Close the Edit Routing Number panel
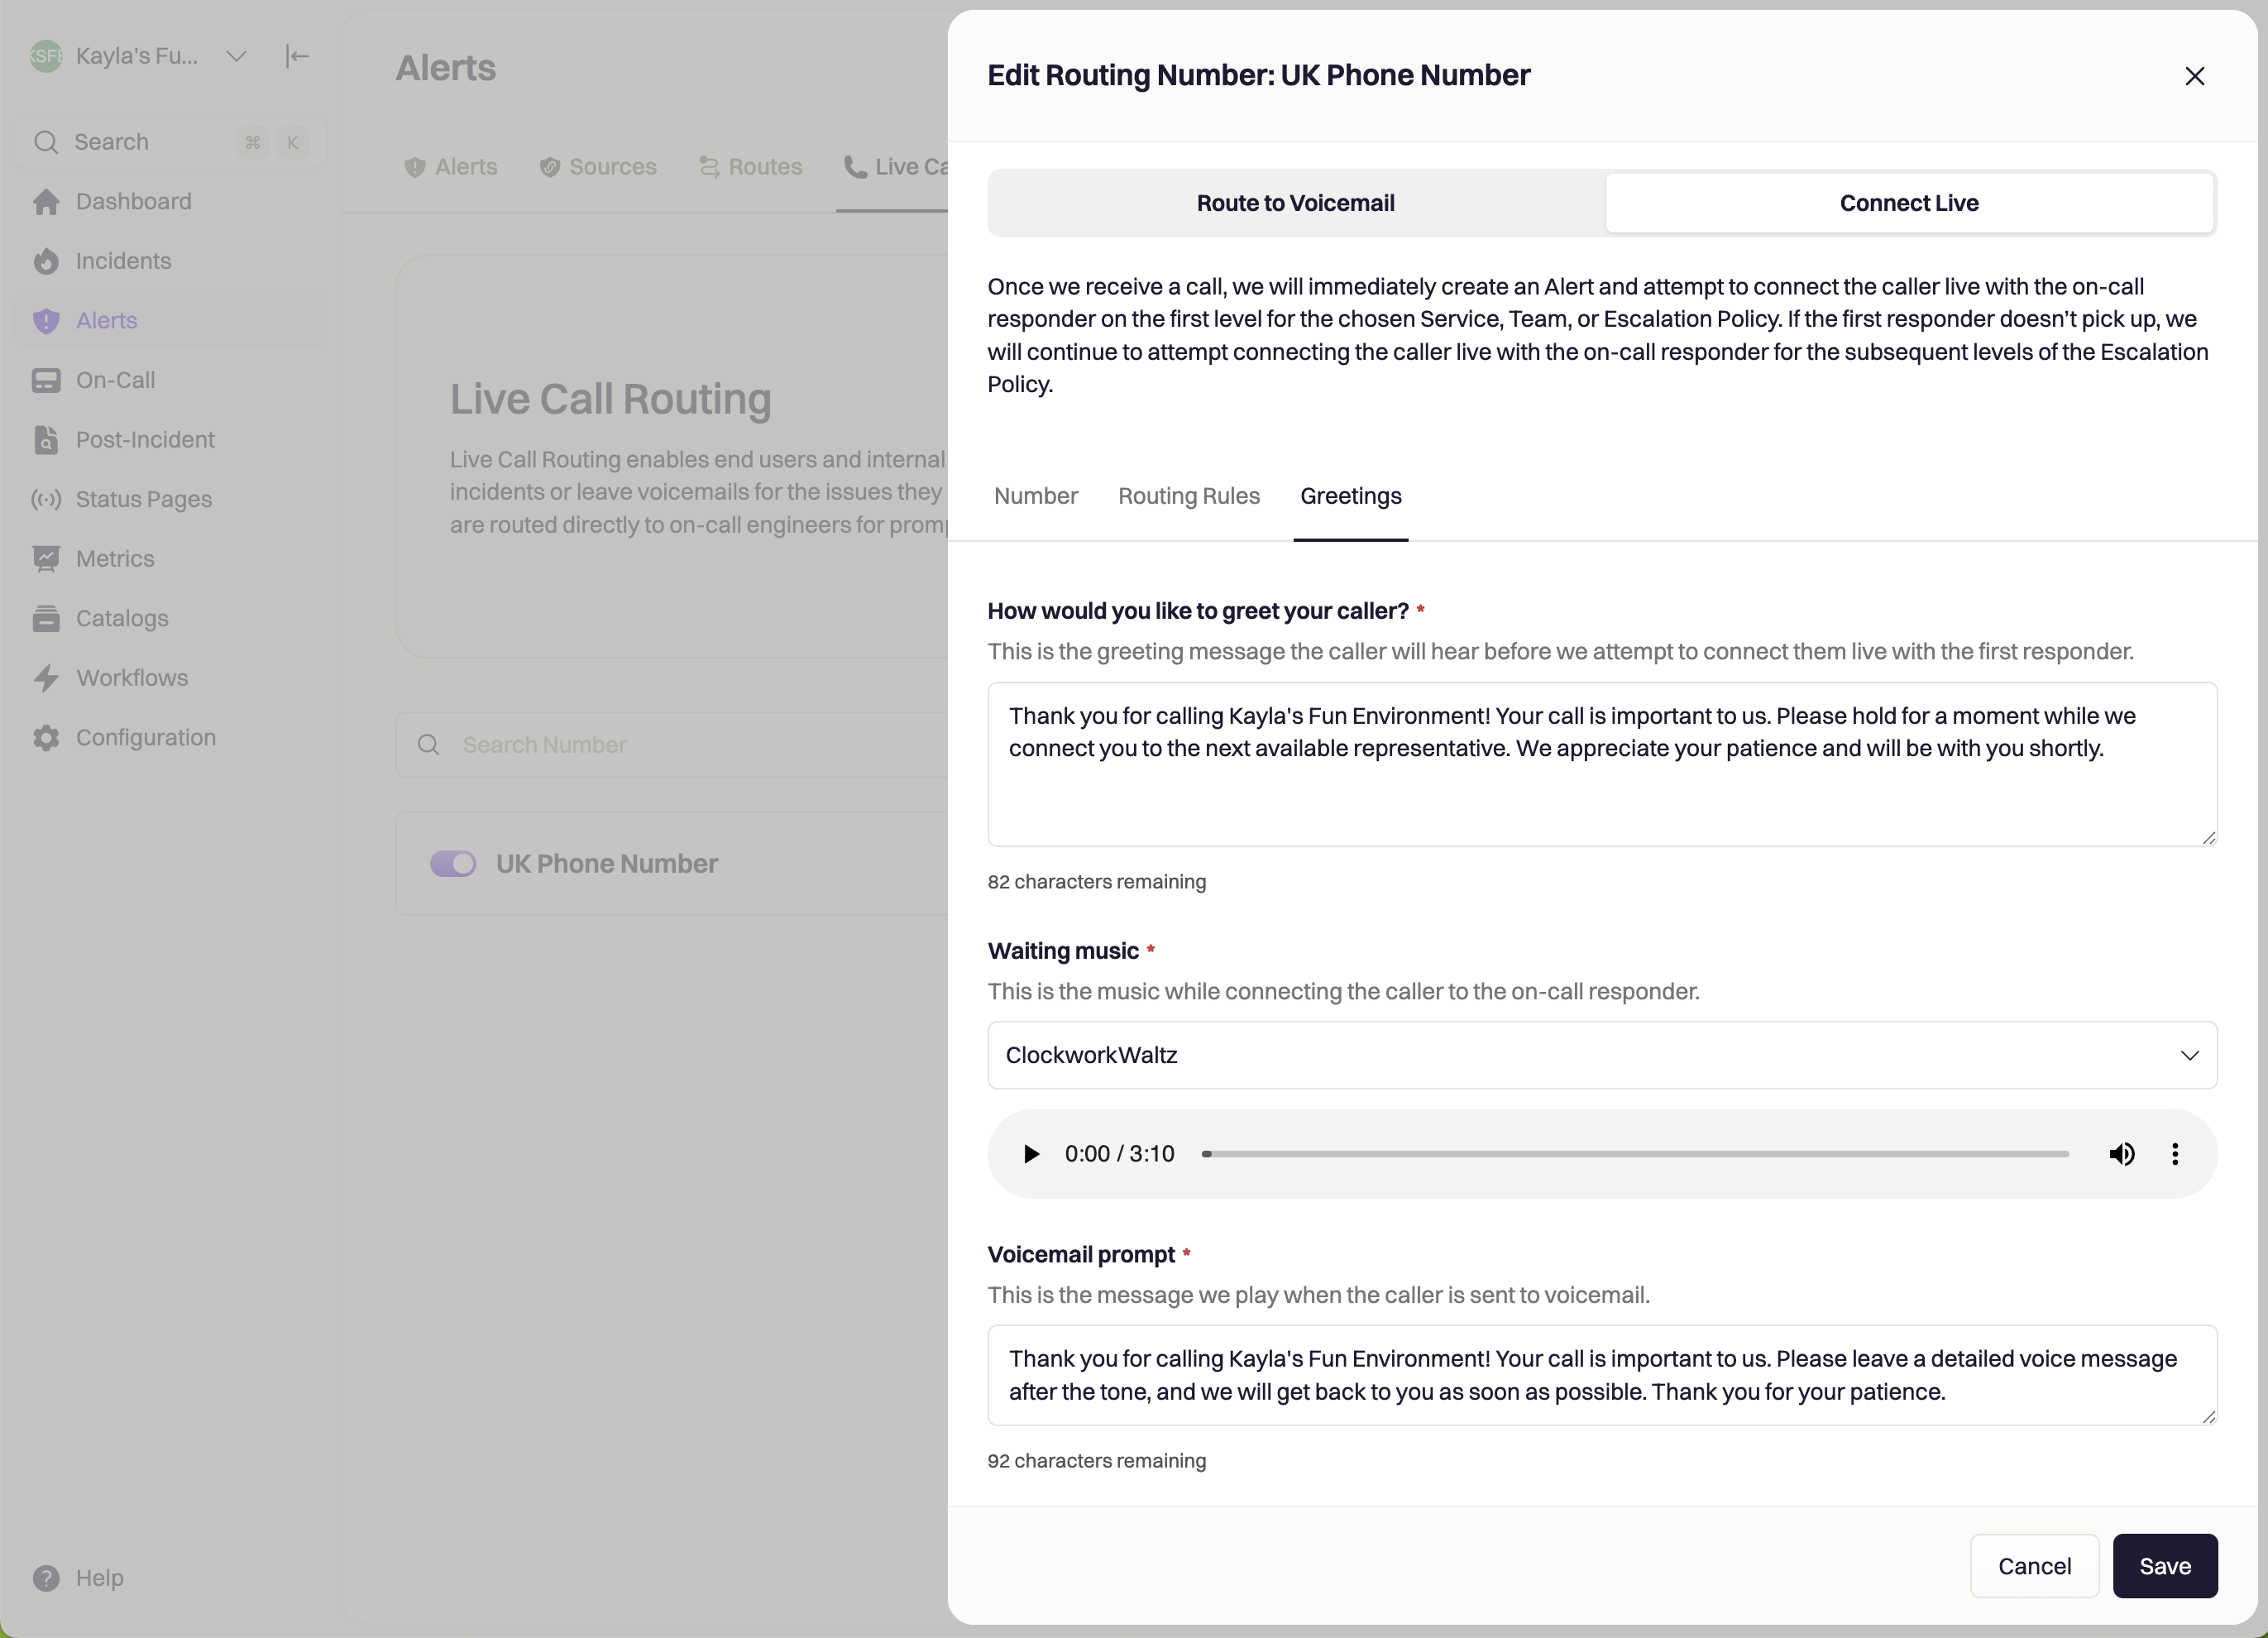 pos(2194,76)
